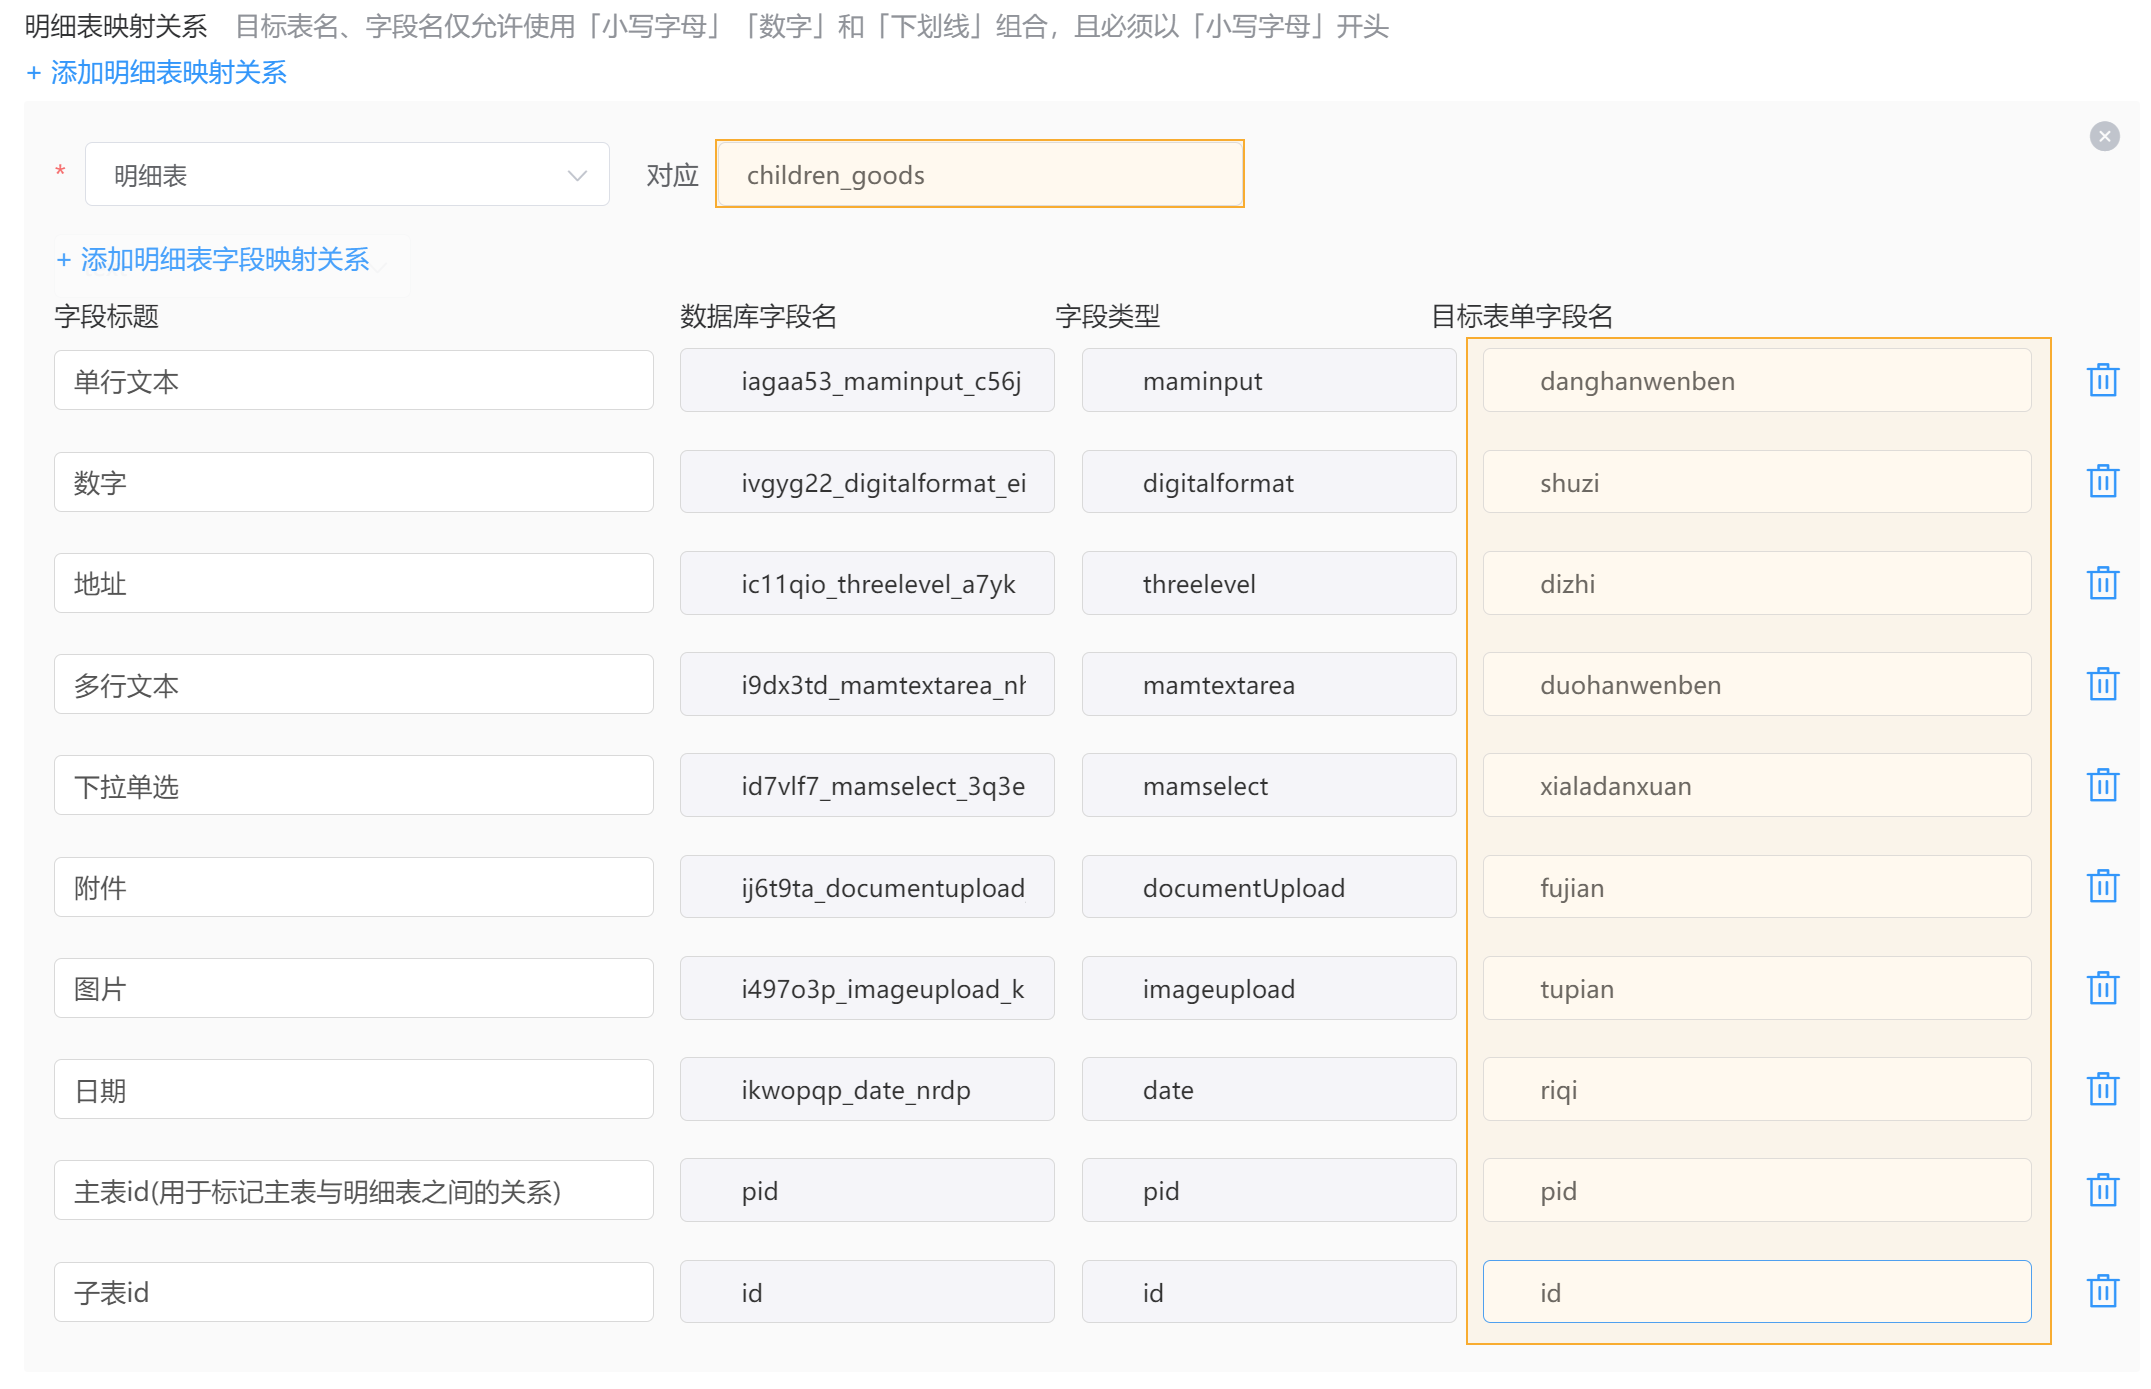Delete the 附件 field mapping row
This screenshot has width=2151, height=1389.
point(2102,887)
